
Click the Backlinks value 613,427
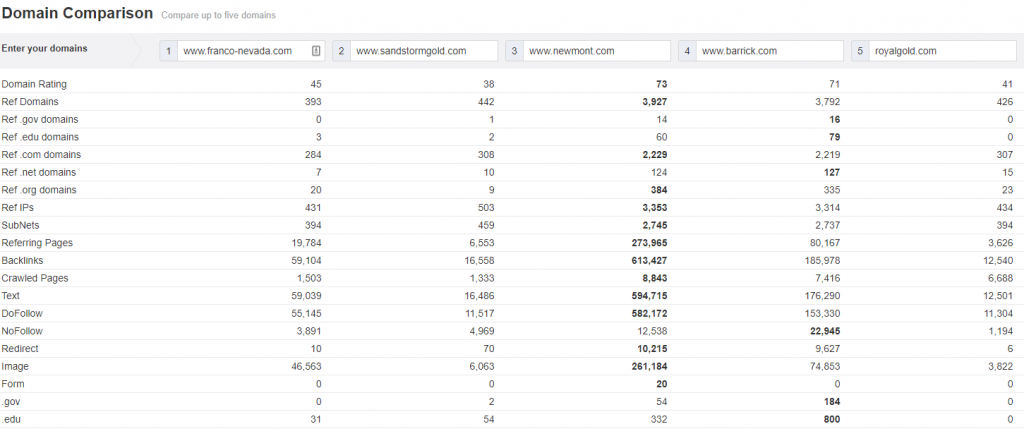point(650,260)
